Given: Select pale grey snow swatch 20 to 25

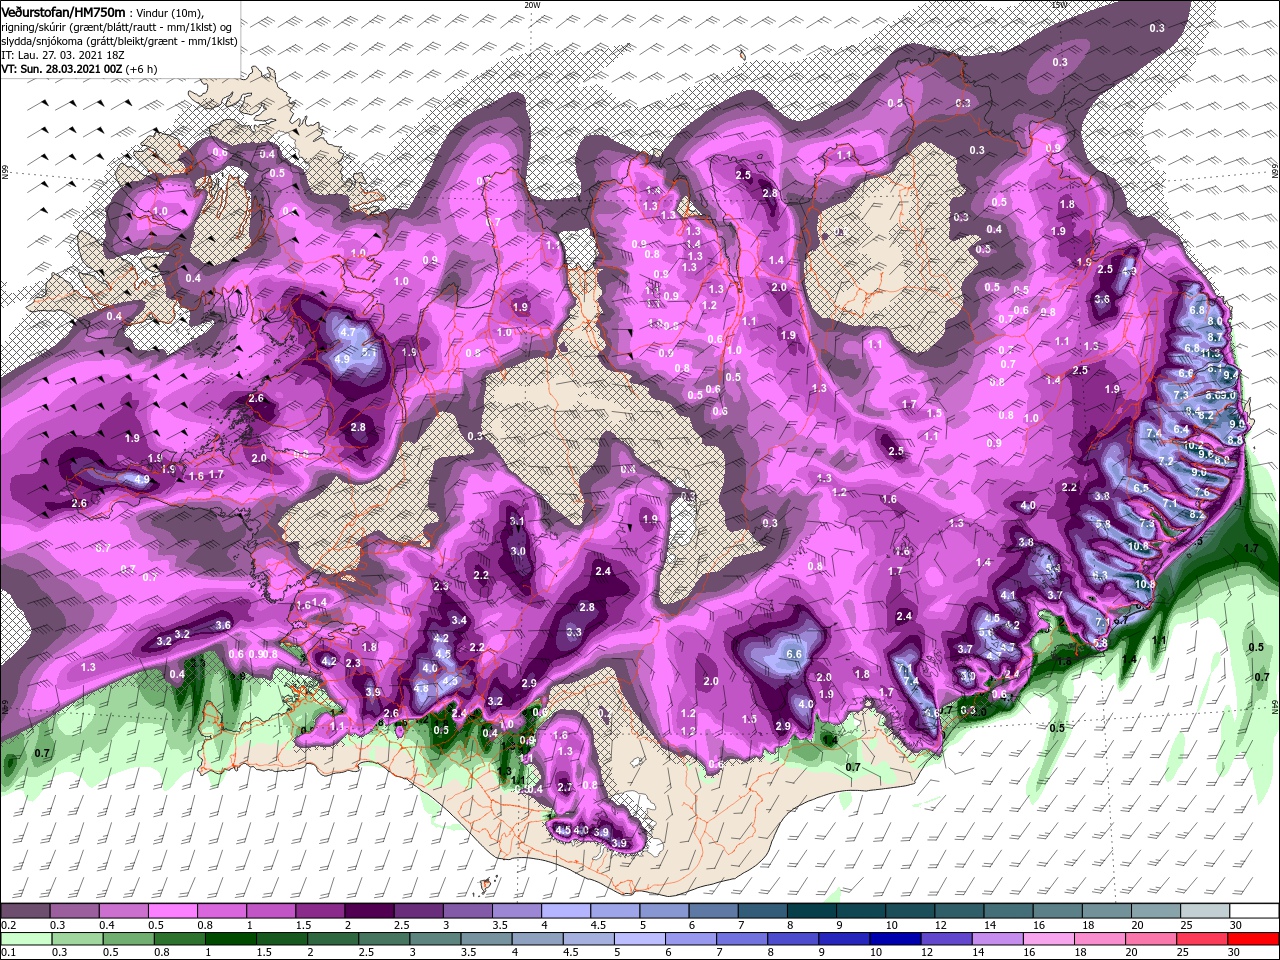Looking at the screenshot, I should coord(1154,912).
